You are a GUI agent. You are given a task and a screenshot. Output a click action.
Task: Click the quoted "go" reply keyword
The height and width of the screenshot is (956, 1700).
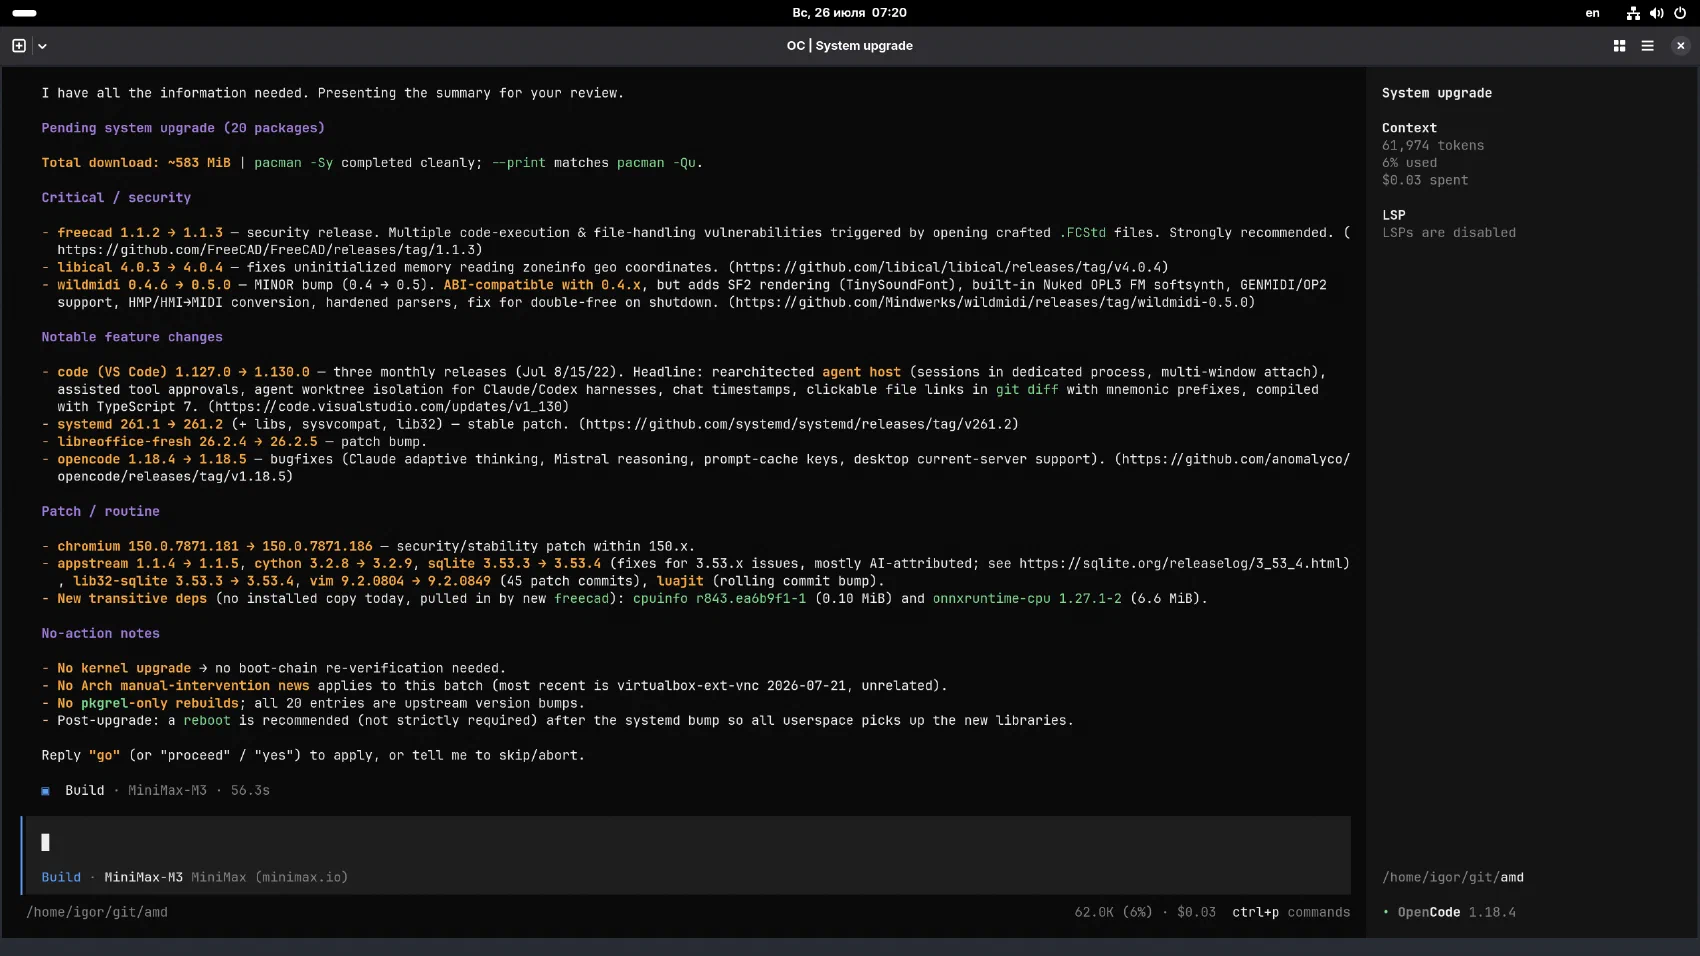[x=104, y=756]
